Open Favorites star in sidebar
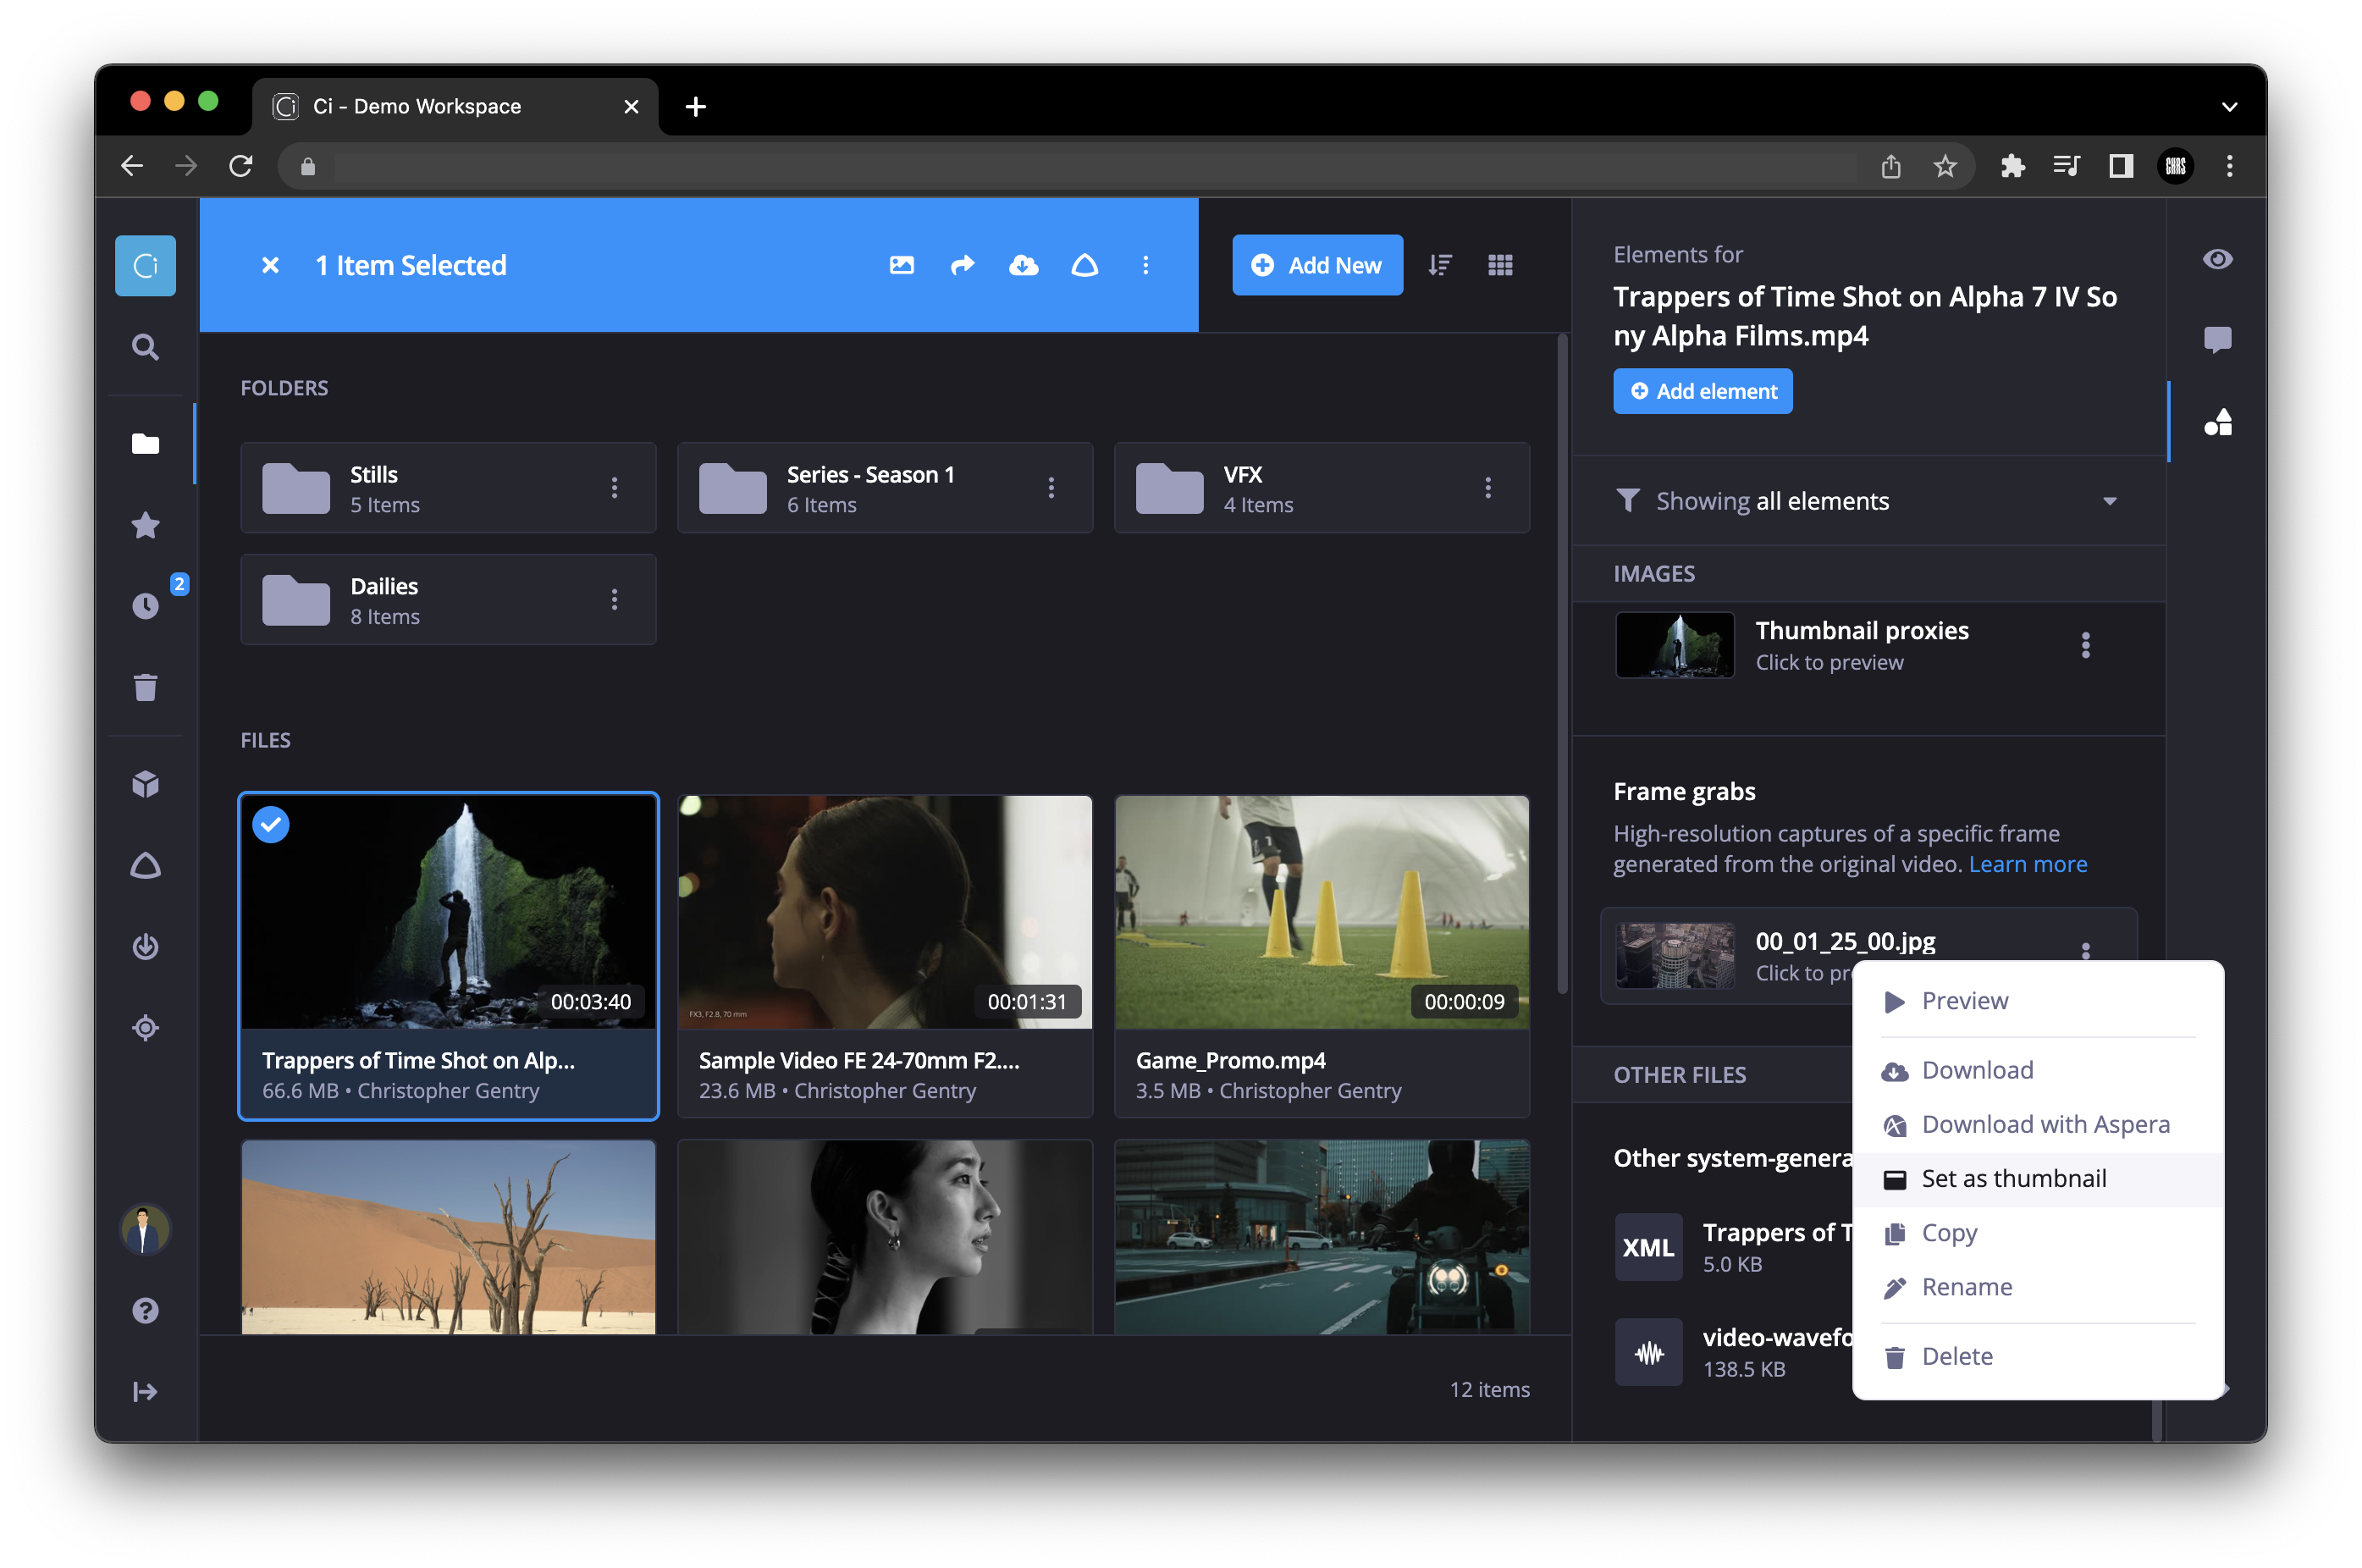This screenshot has width=2362, height=1568. 145,524
